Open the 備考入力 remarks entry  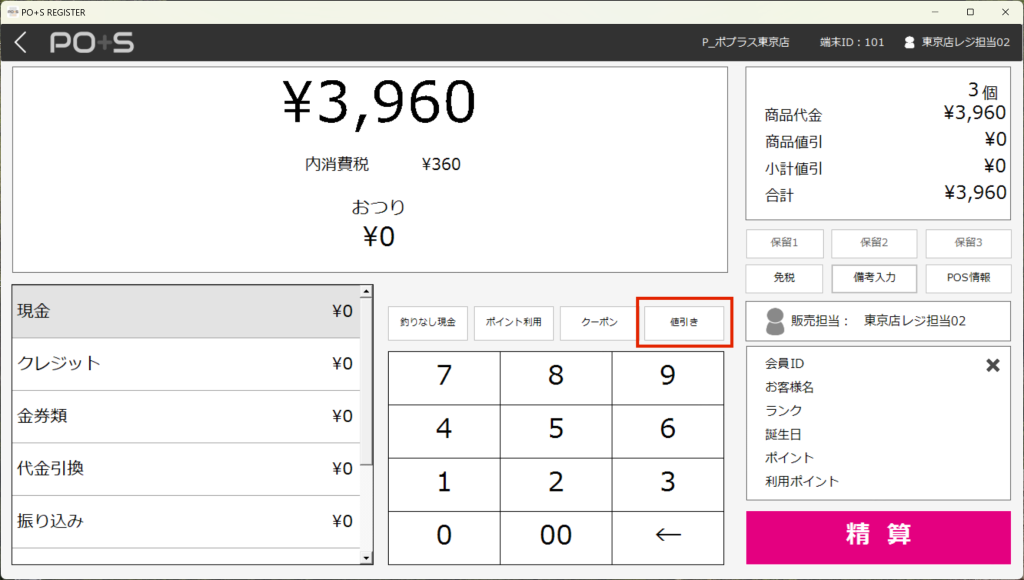874,277
